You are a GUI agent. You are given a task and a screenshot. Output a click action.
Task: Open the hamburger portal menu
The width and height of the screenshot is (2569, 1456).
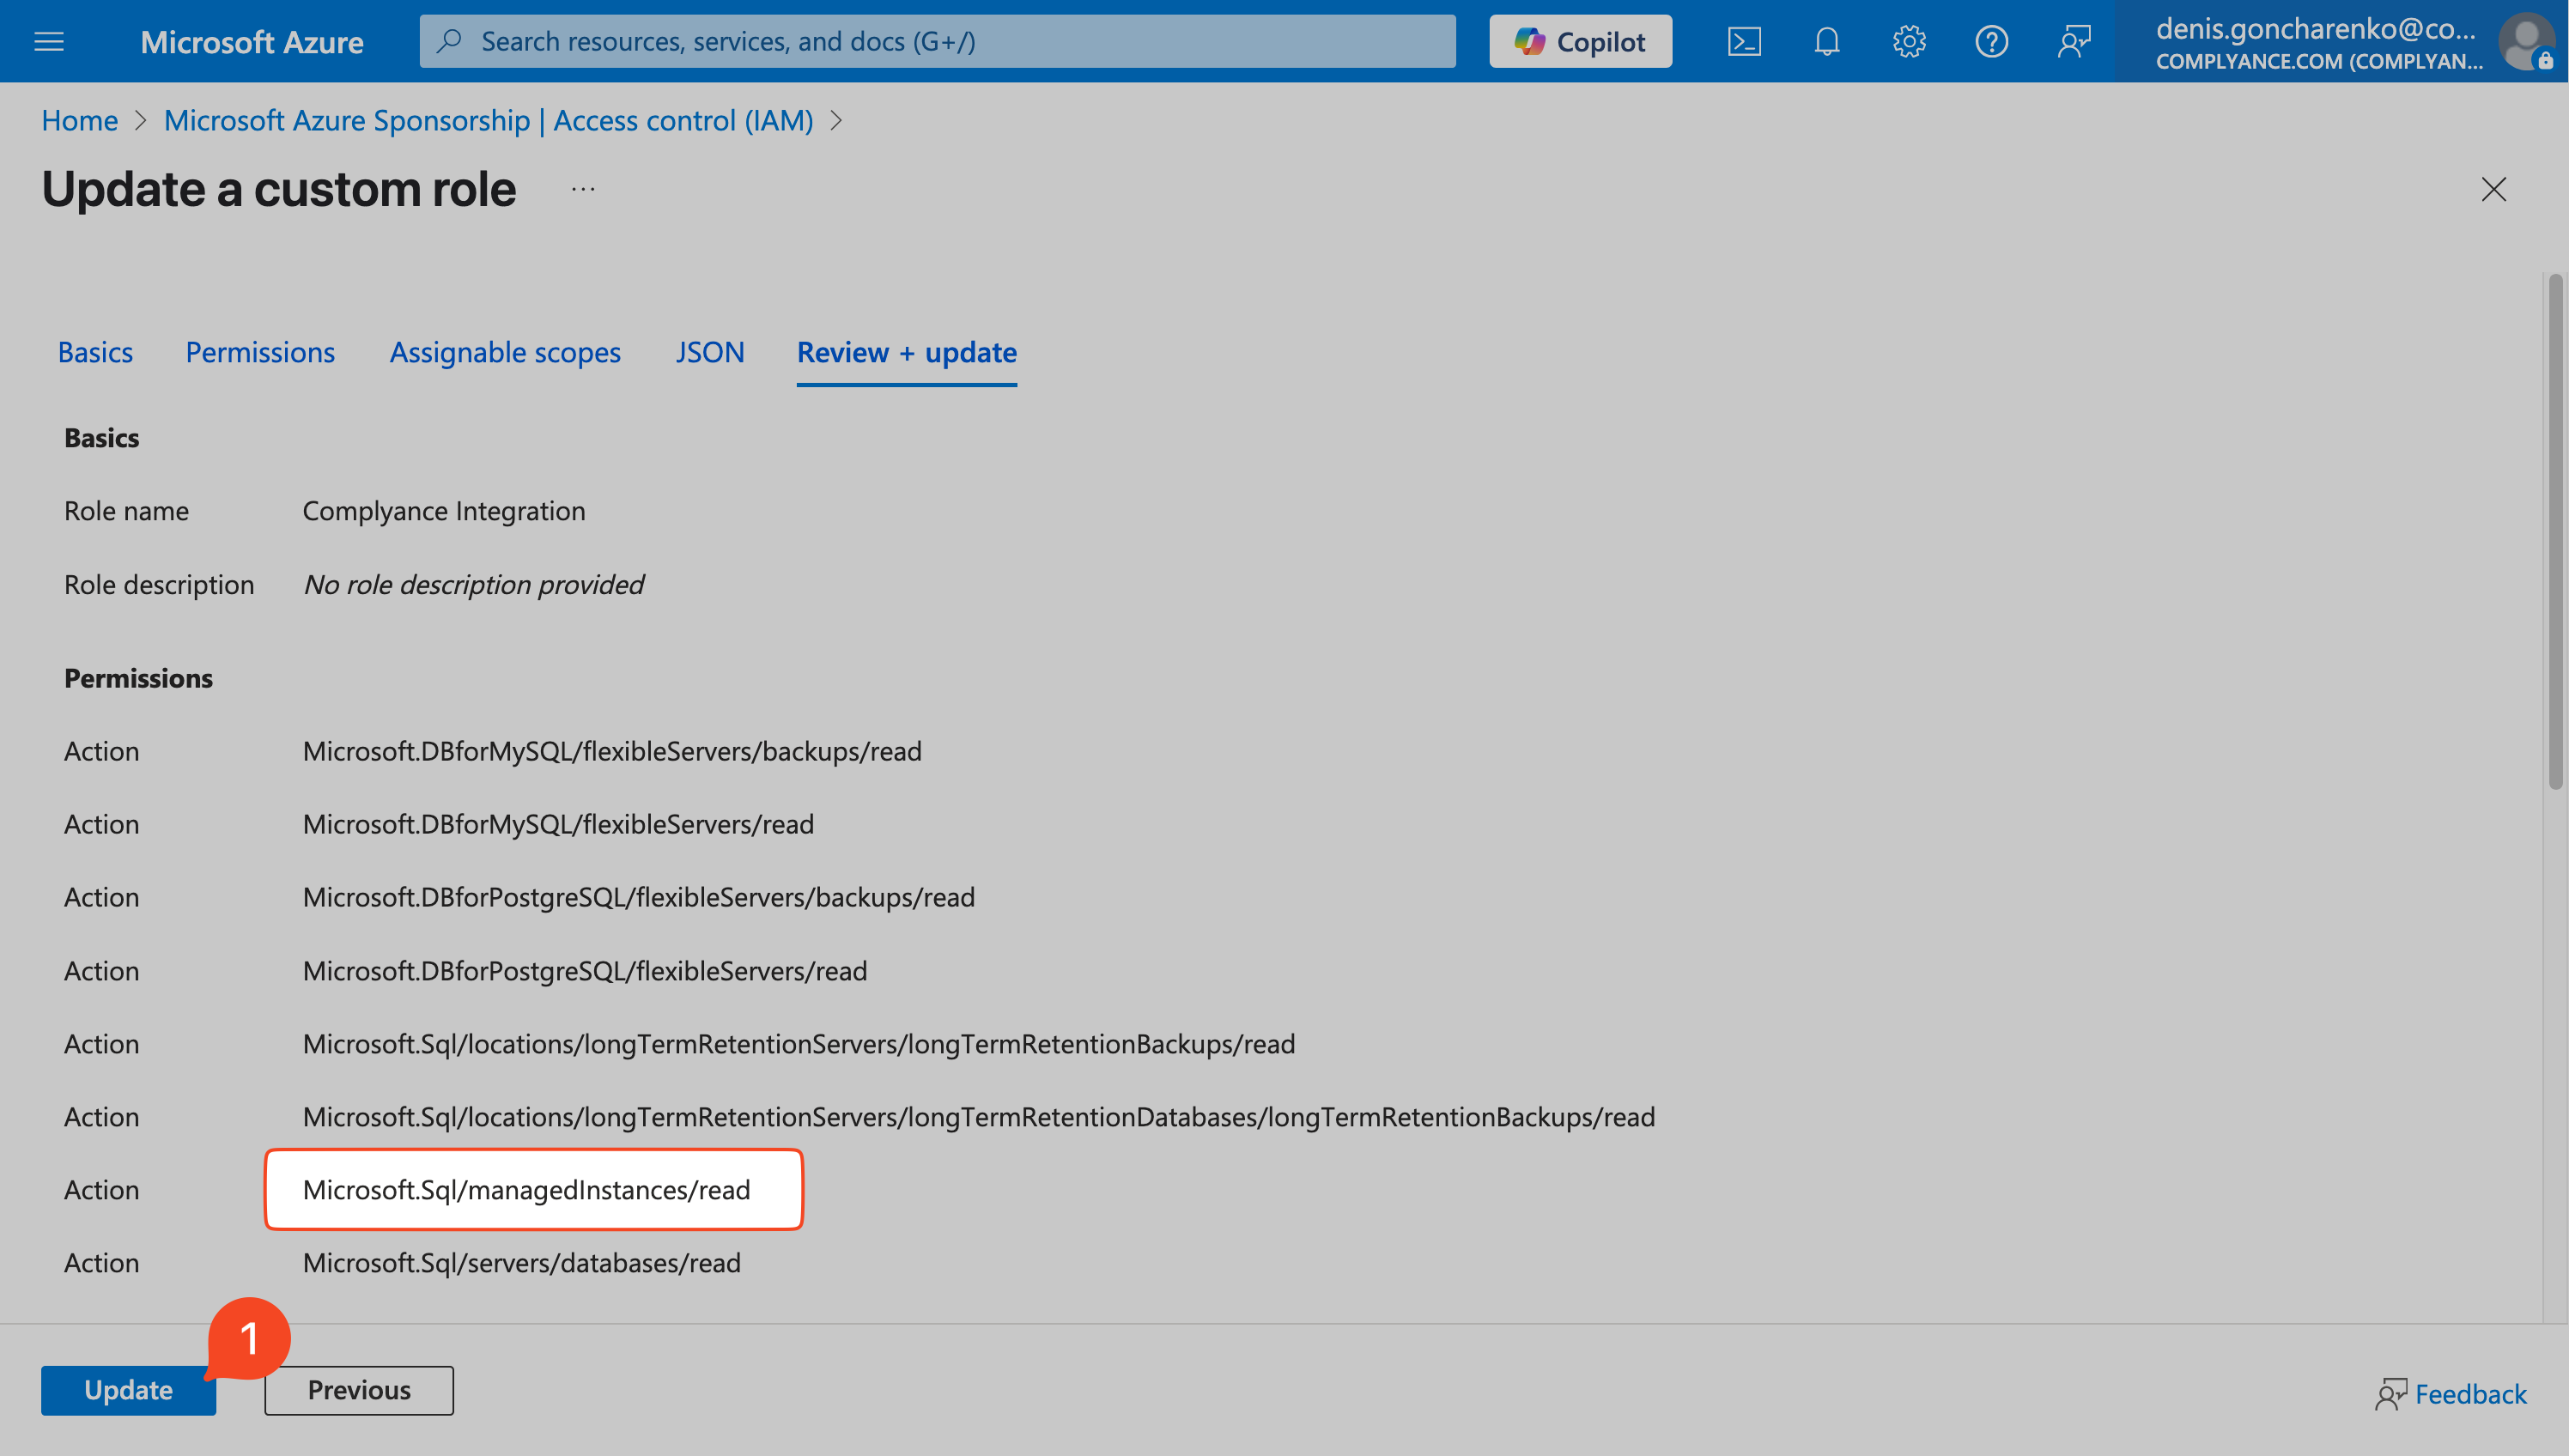pyautogui.click(x=49, y=41)
